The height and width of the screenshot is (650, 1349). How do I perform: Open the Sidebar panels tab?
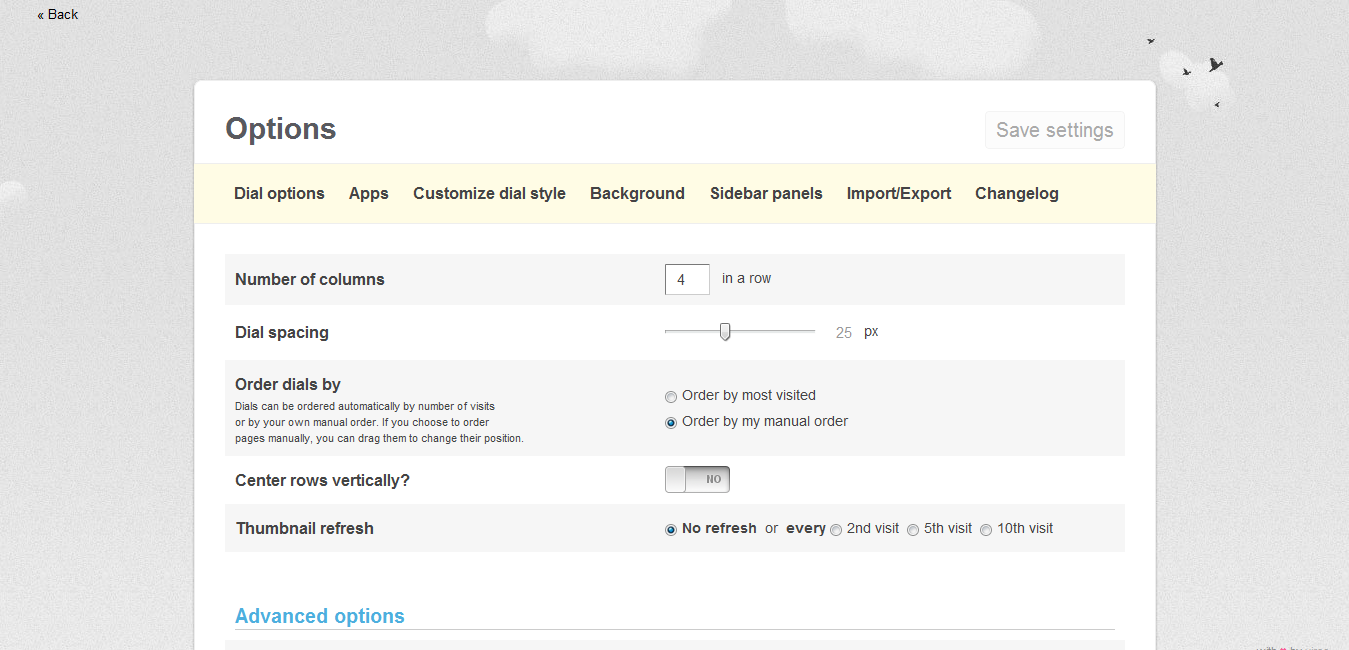coord(766,193)
